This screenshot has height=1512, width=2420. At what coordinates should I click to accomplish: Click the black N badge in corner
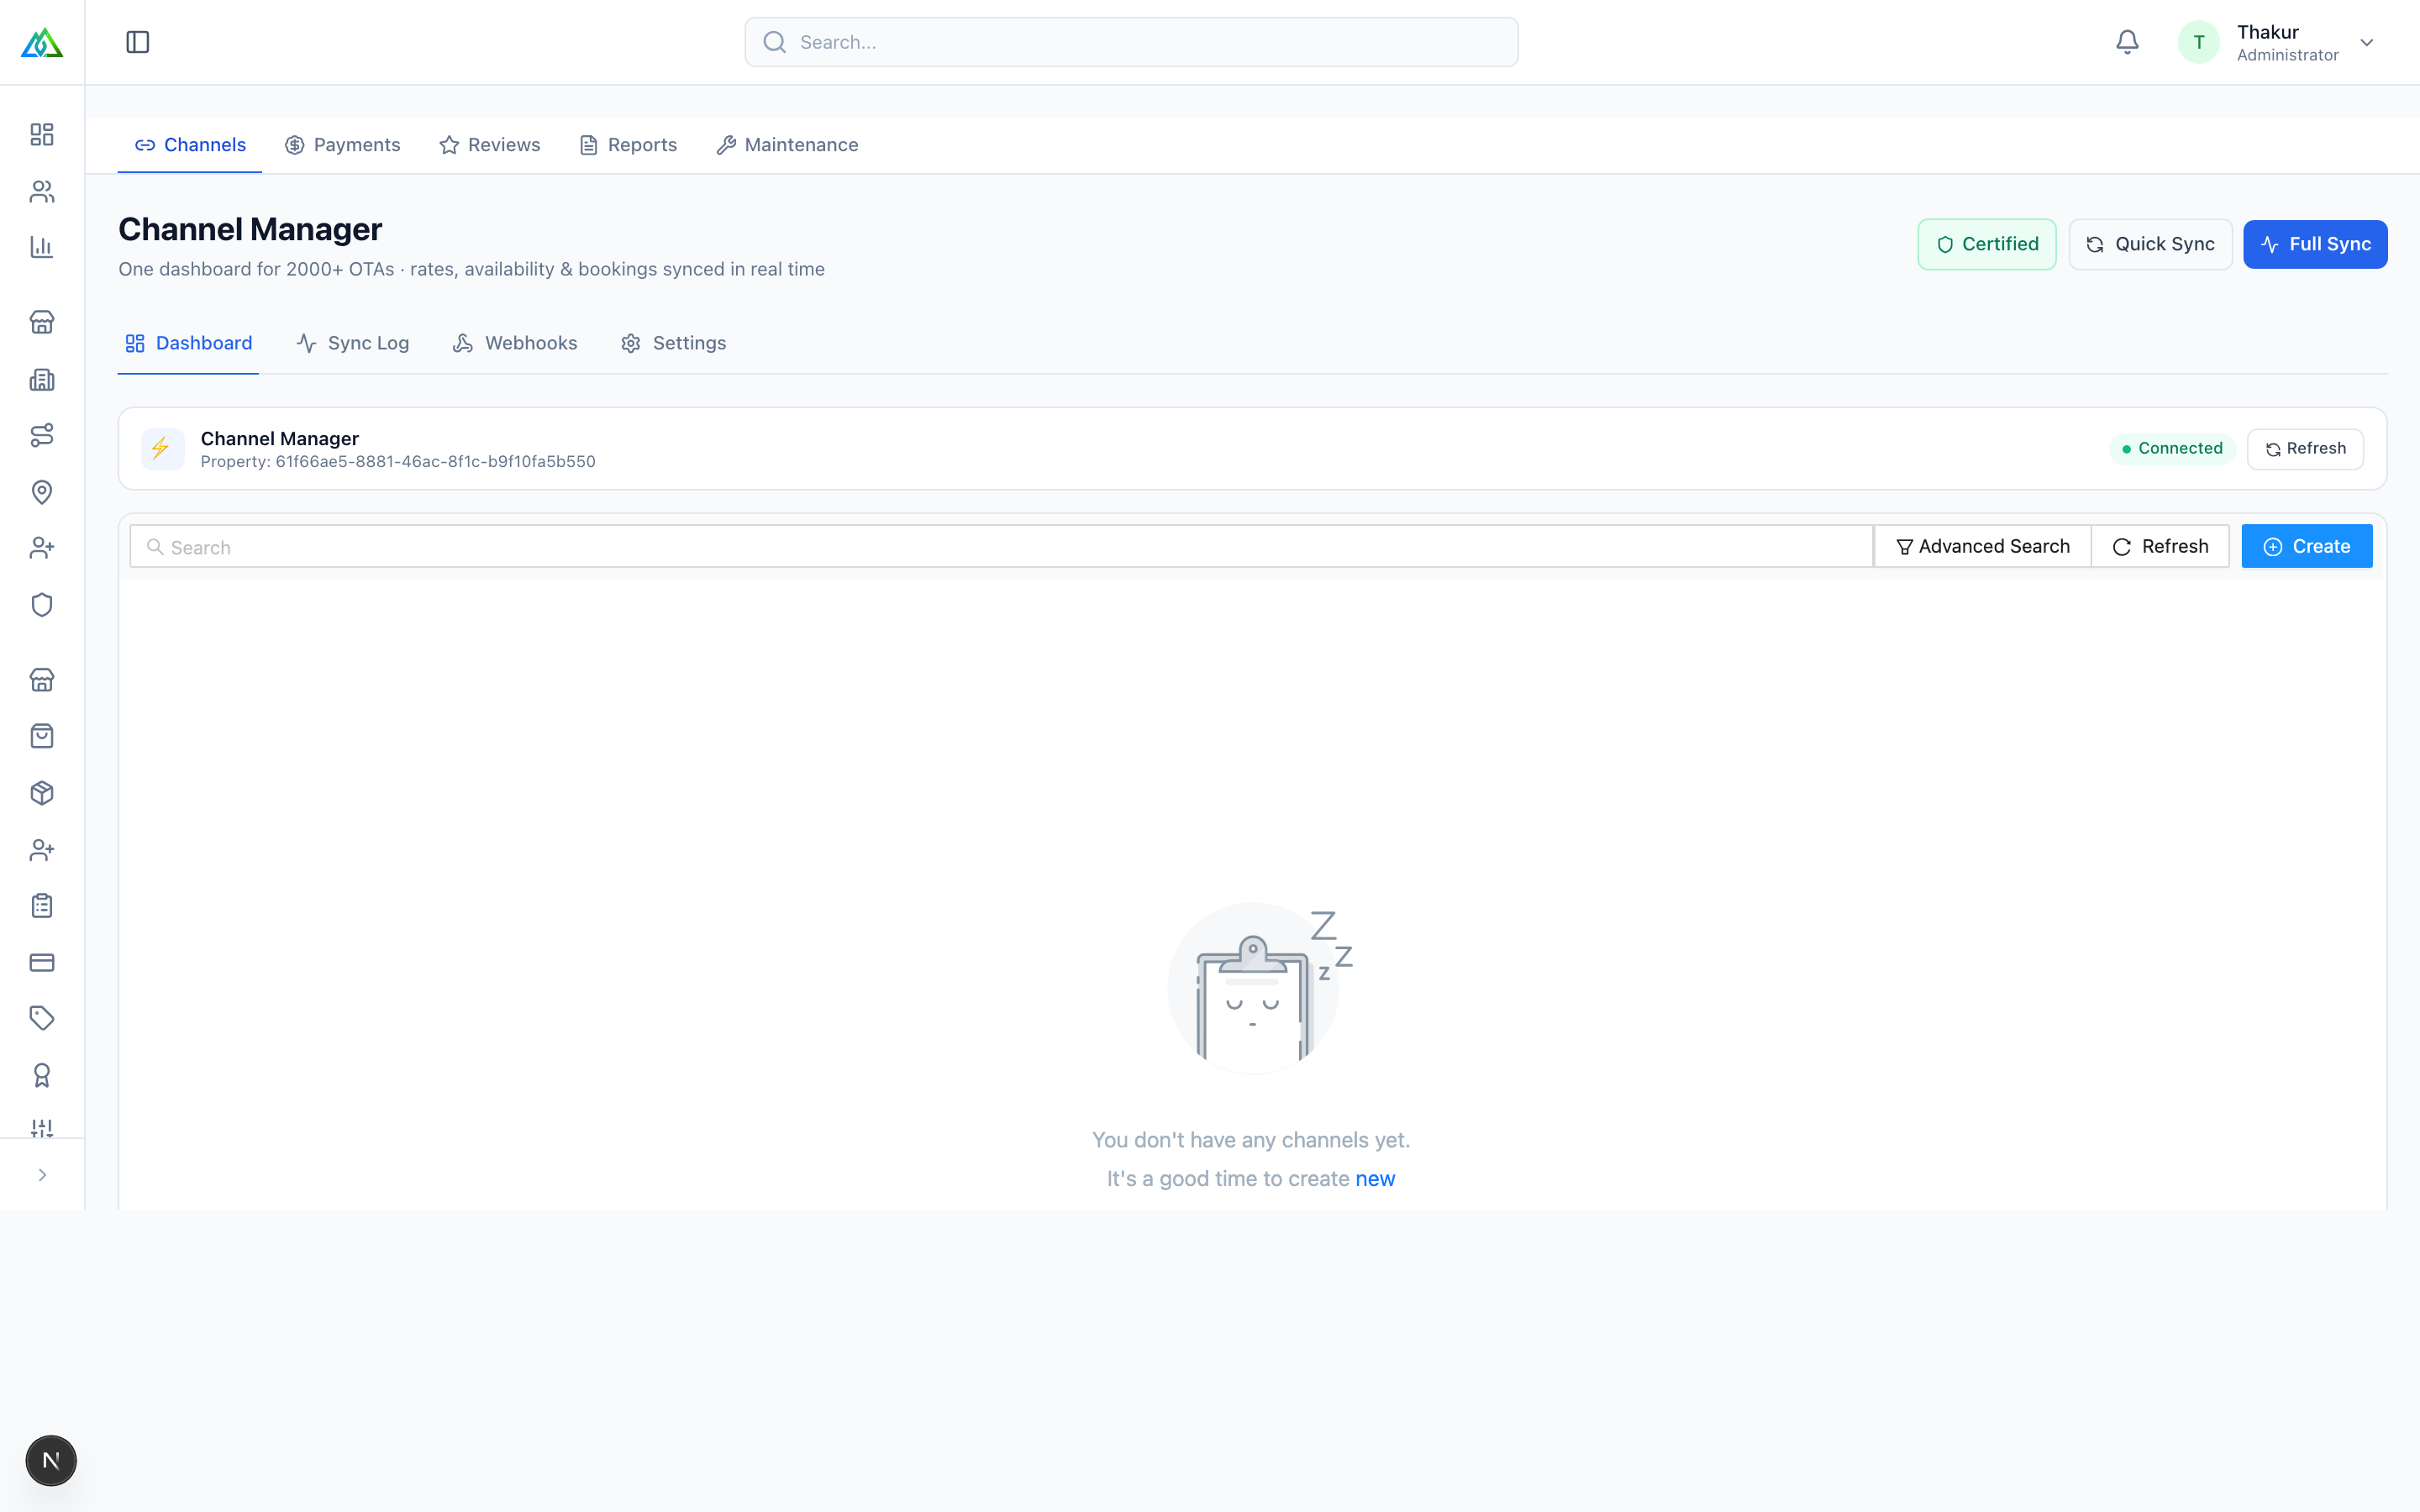[51, 1460]
